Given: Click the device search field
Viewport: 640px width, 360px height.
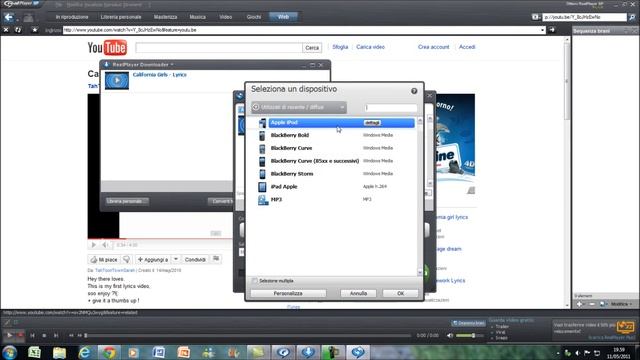Looking at the screenshot, I should 391,107.
